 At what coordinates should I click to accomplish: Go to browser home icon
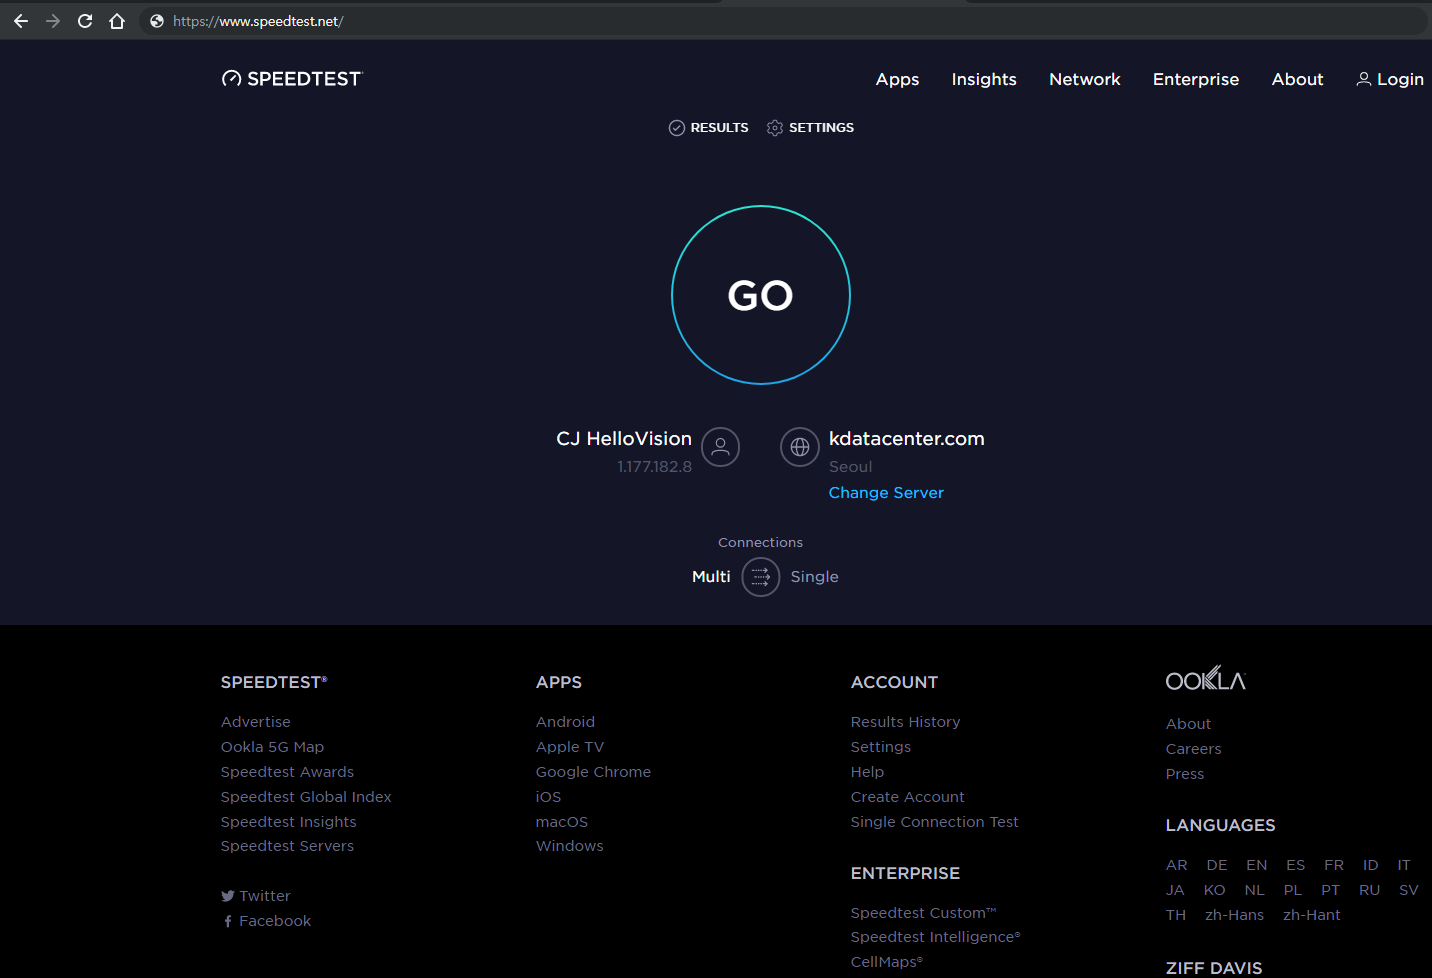pyautogui.click(x=117, y=21)
